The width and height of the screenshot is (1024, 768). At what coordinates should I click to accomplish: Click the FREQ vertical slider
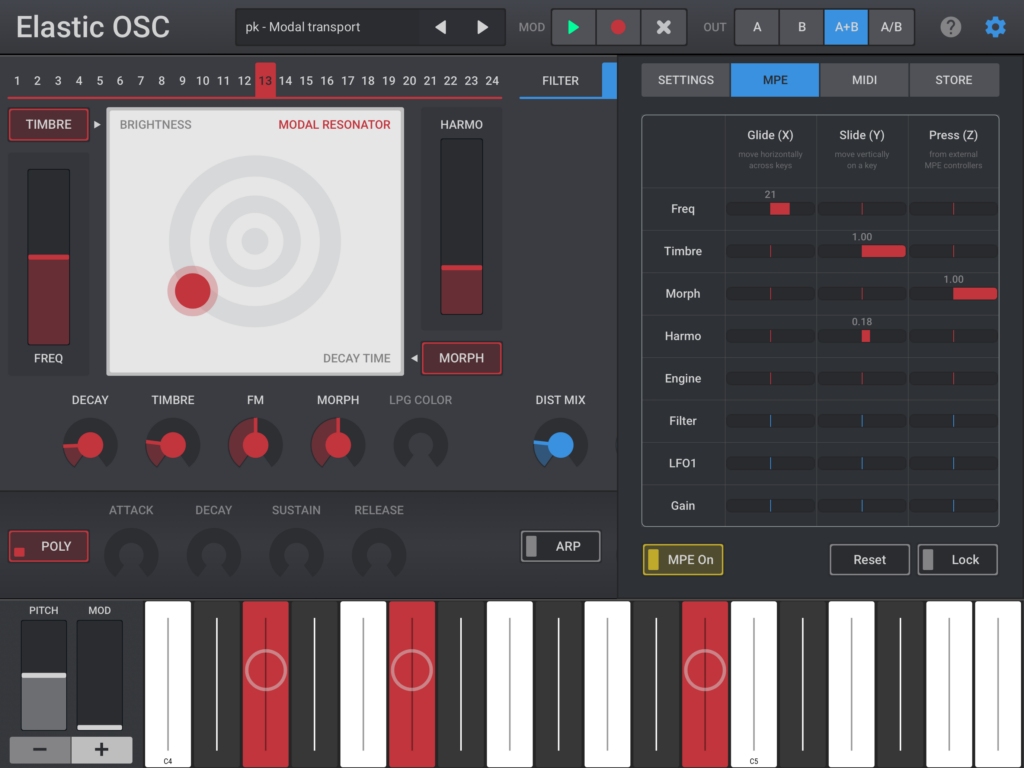click(x=48, y=257)
